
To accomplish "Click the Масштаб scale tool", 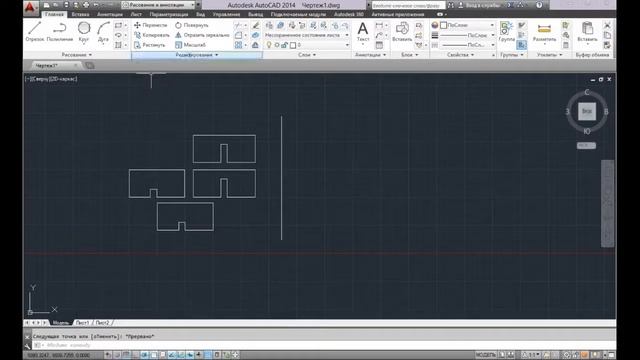I will 190,45.
